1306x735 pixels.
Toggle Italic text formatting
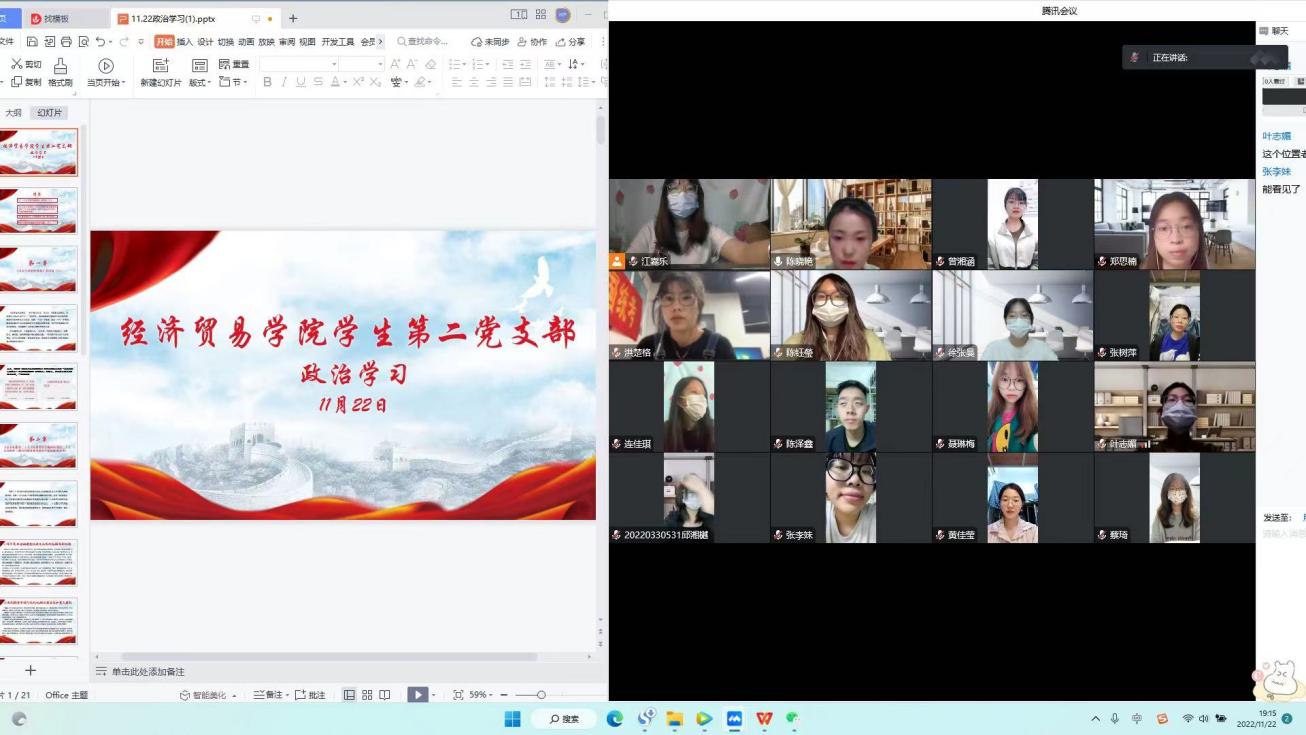(284, 82)
